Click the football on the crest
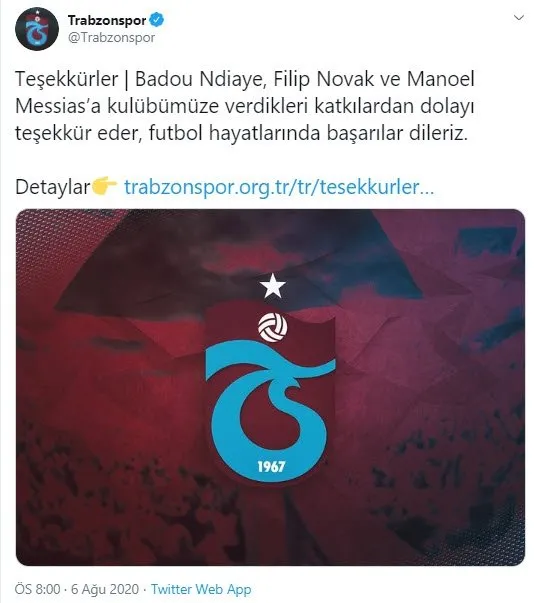The image size is (538, 603). [x=273, y=328]
